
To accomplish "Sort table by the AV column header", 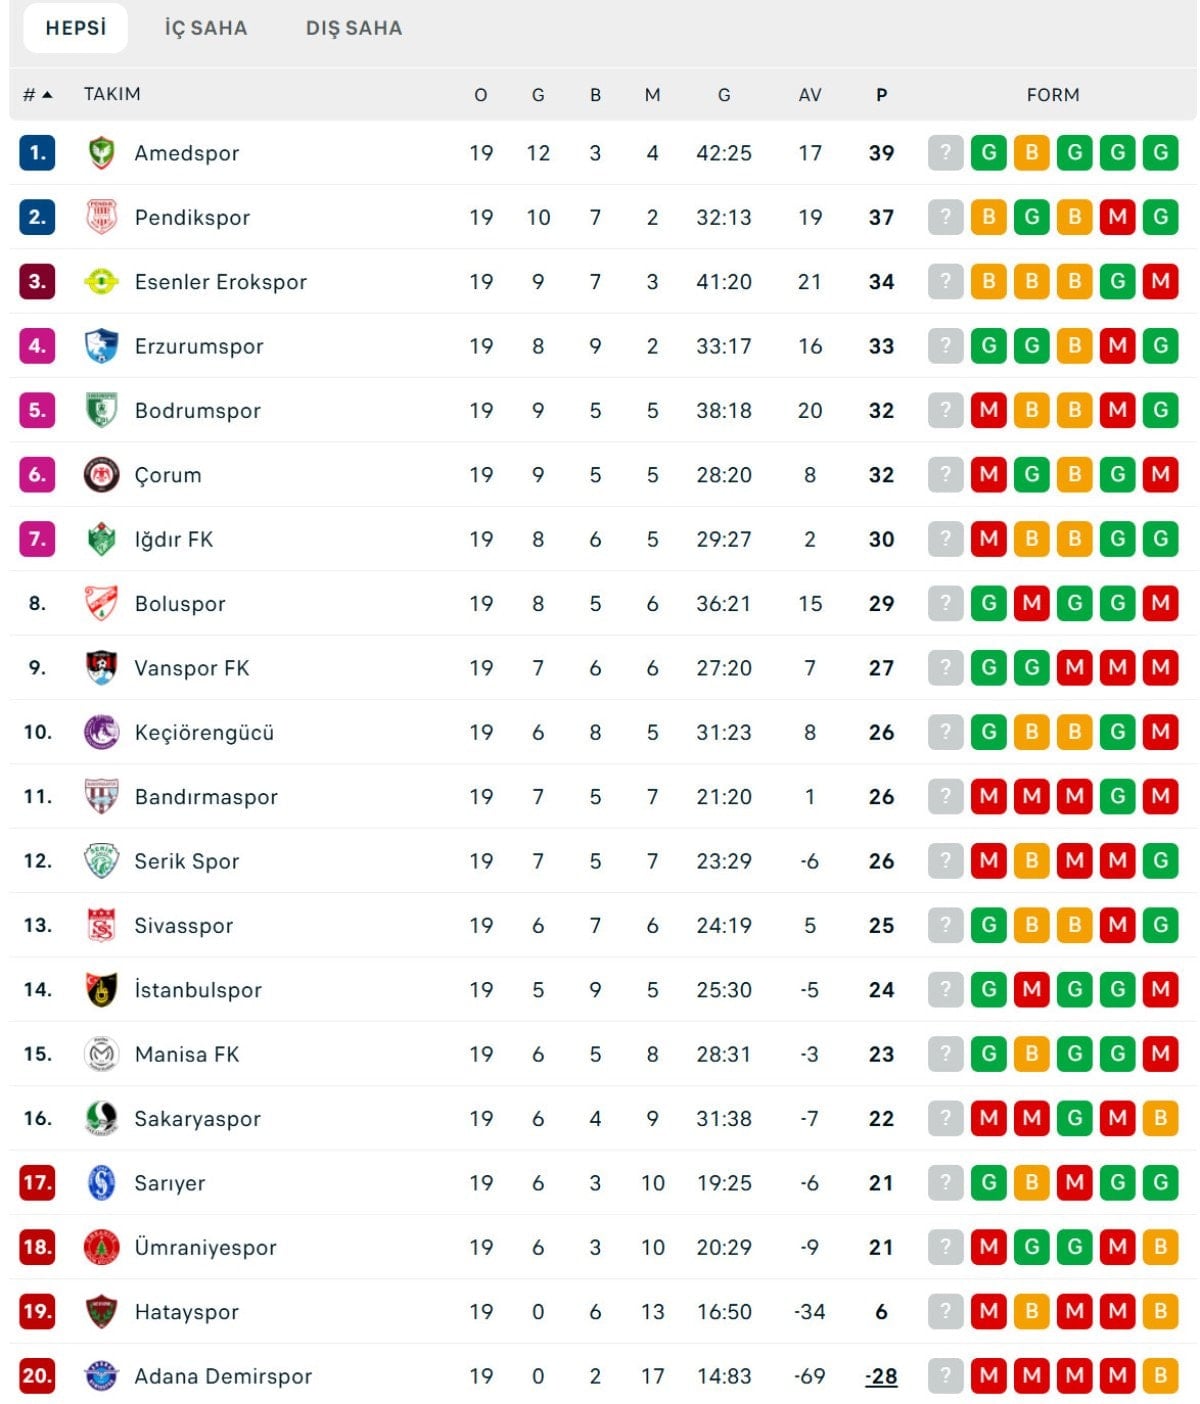I will 810,95.
